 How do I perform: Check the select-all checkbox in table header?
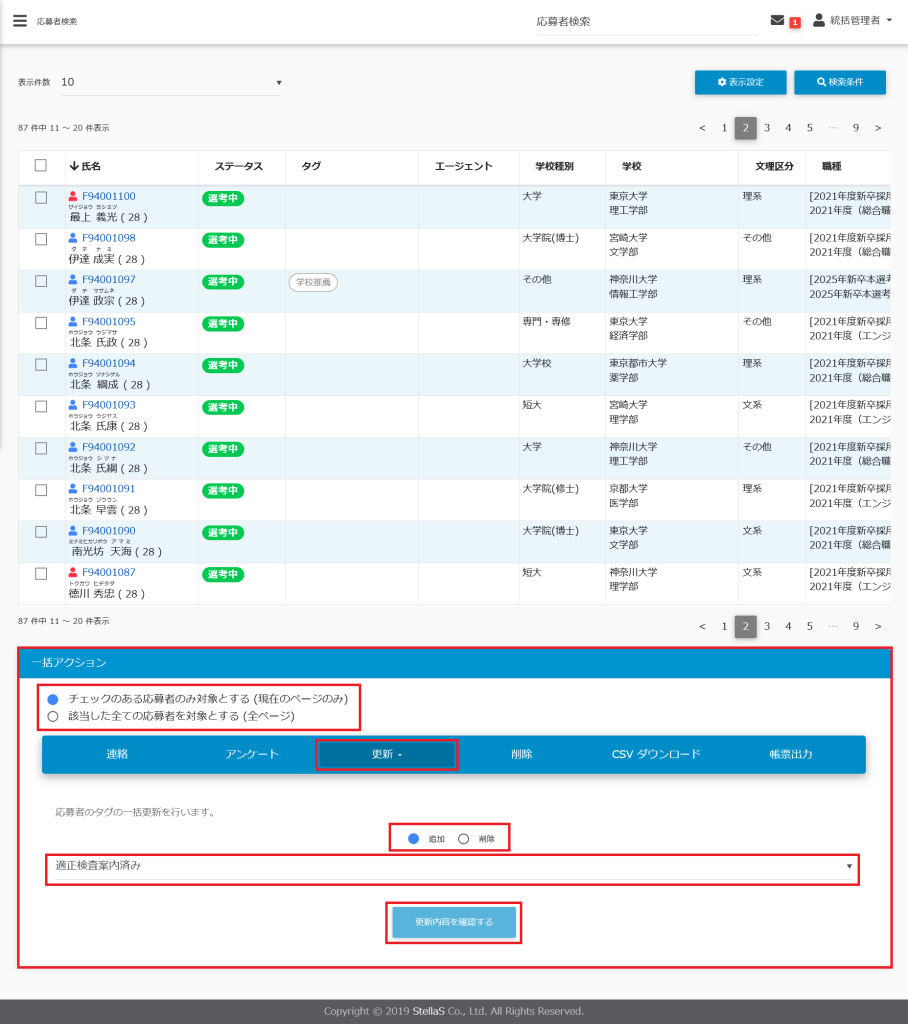pos(41,166)
